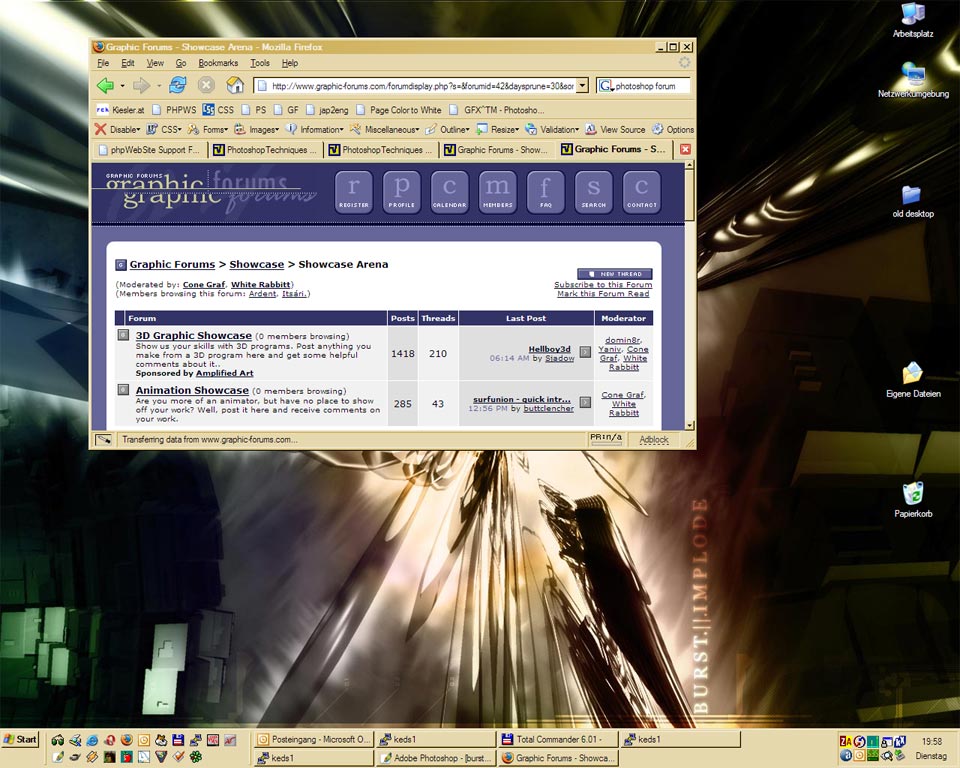Screen dimensions: 960x768
Task: Click Adblock in status bar
Action: click(x=654, y=440)
